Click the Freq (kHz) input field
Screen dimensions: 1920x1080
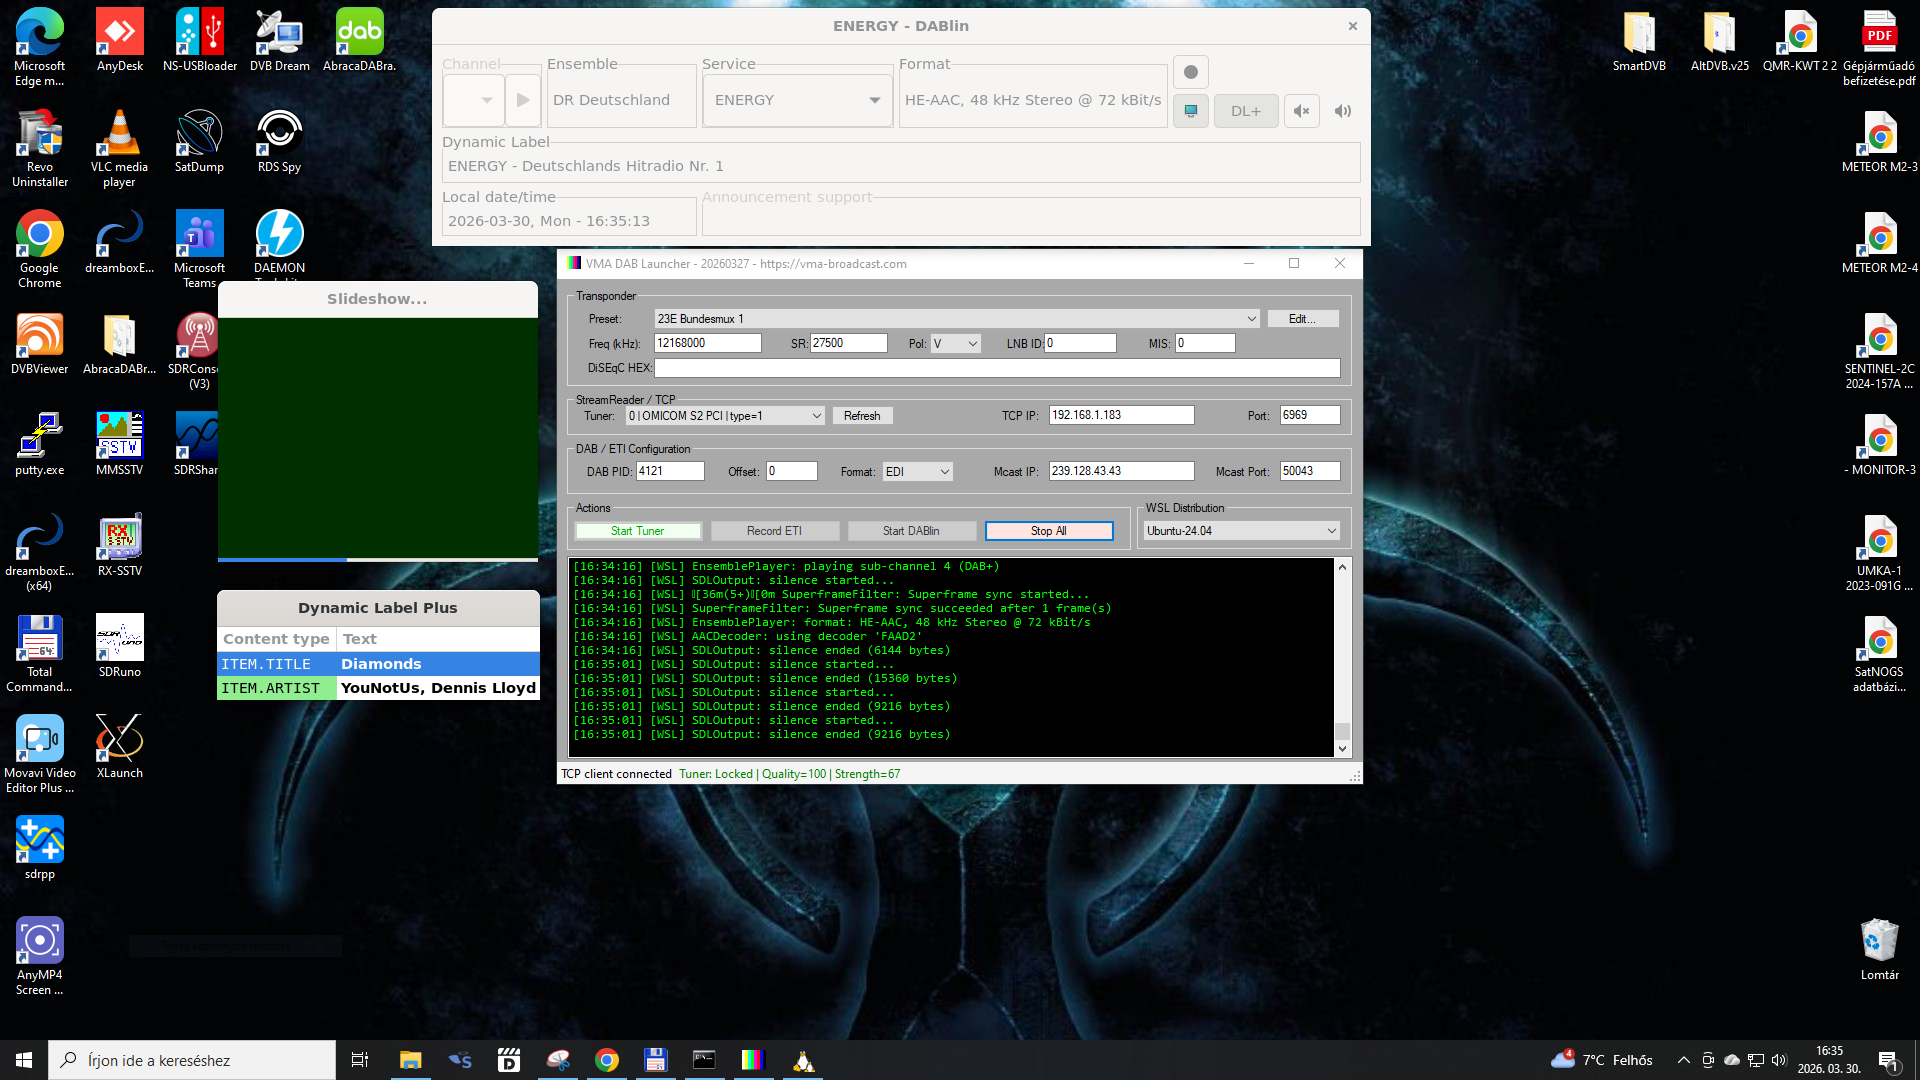(x=707, y=344)
